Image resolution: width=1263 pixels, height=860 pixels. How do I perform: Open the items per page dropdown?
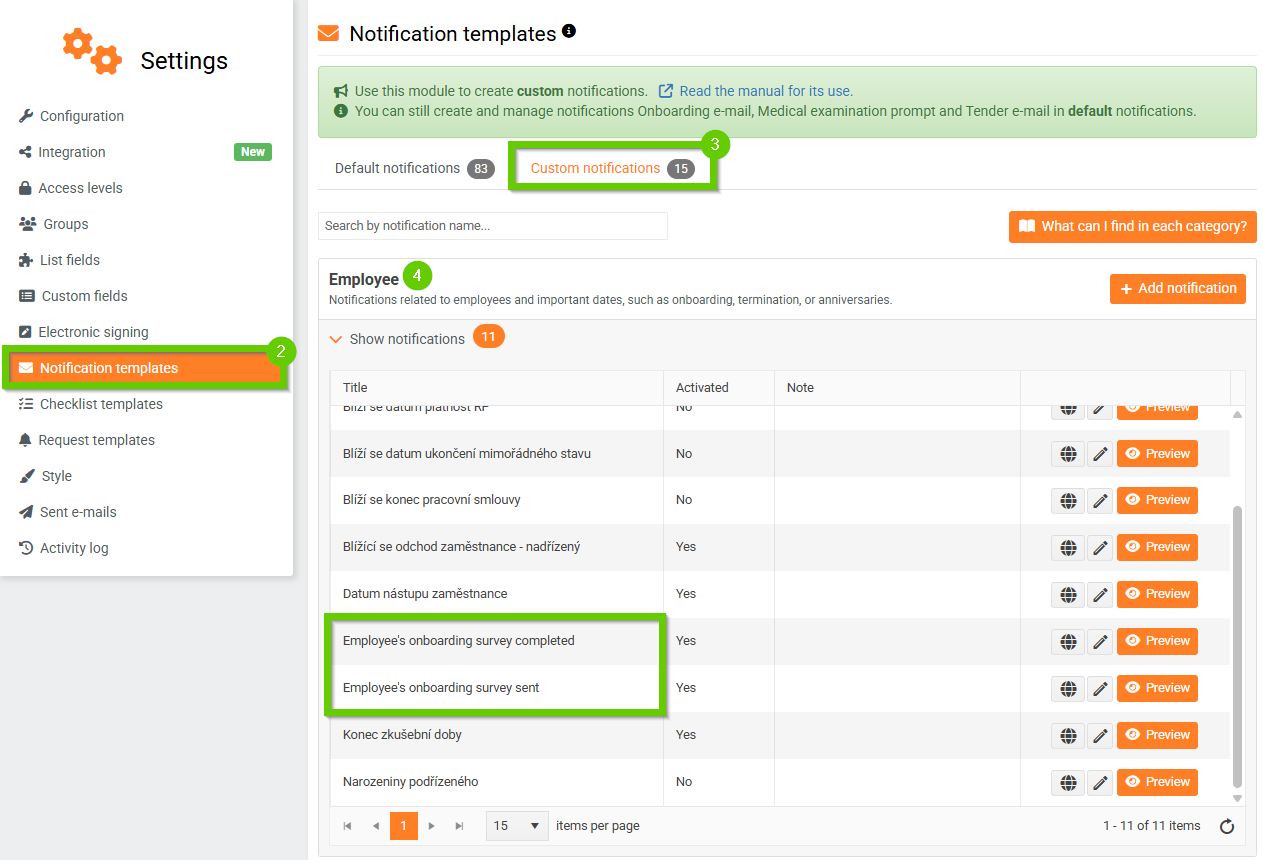click(x=517, y=826)
